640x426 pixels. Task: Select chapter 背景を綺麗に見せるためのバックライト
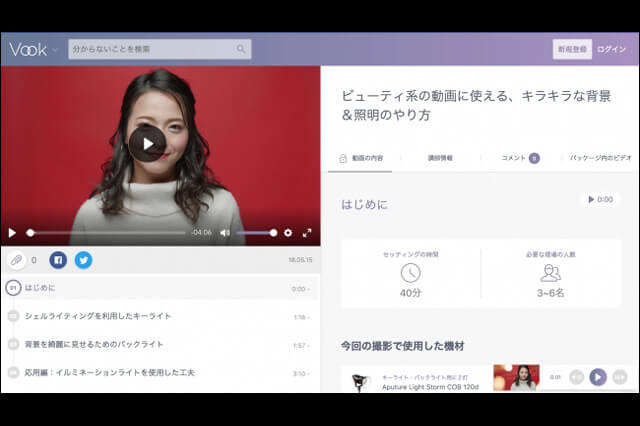160,344
